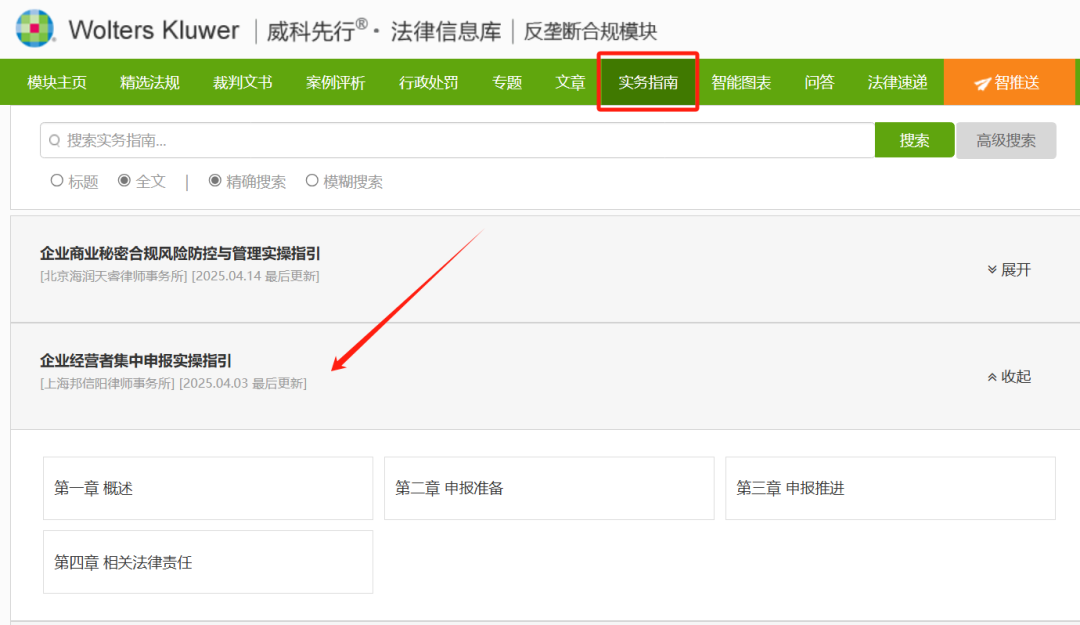Open the 企业经营者集中申报实操指引 title
This screenshot has height=625, width=1080.
pyautogui.click(x=136, y=361)
